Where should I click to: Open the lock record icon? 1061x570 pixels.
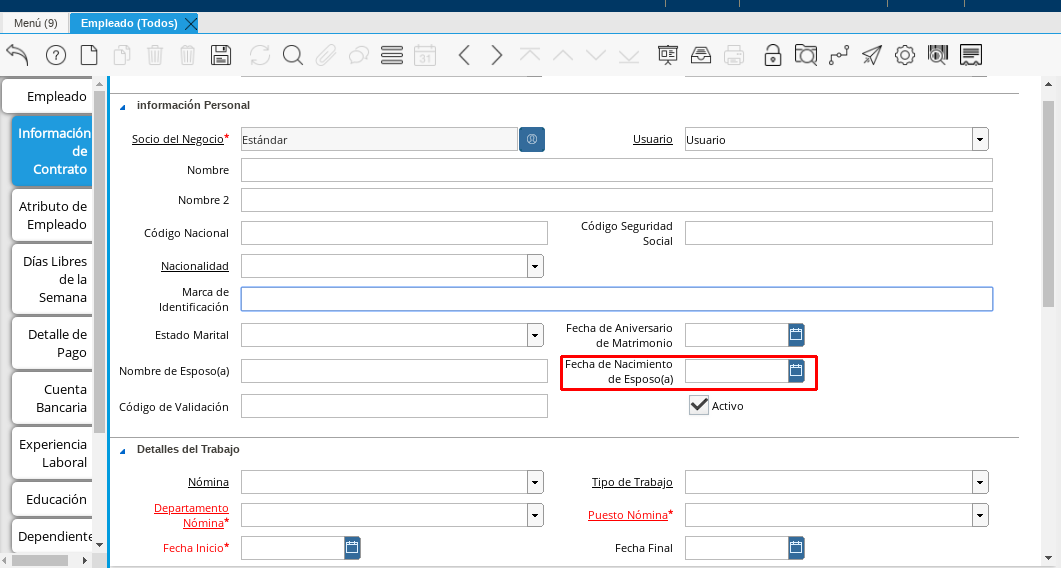[772, 55]
